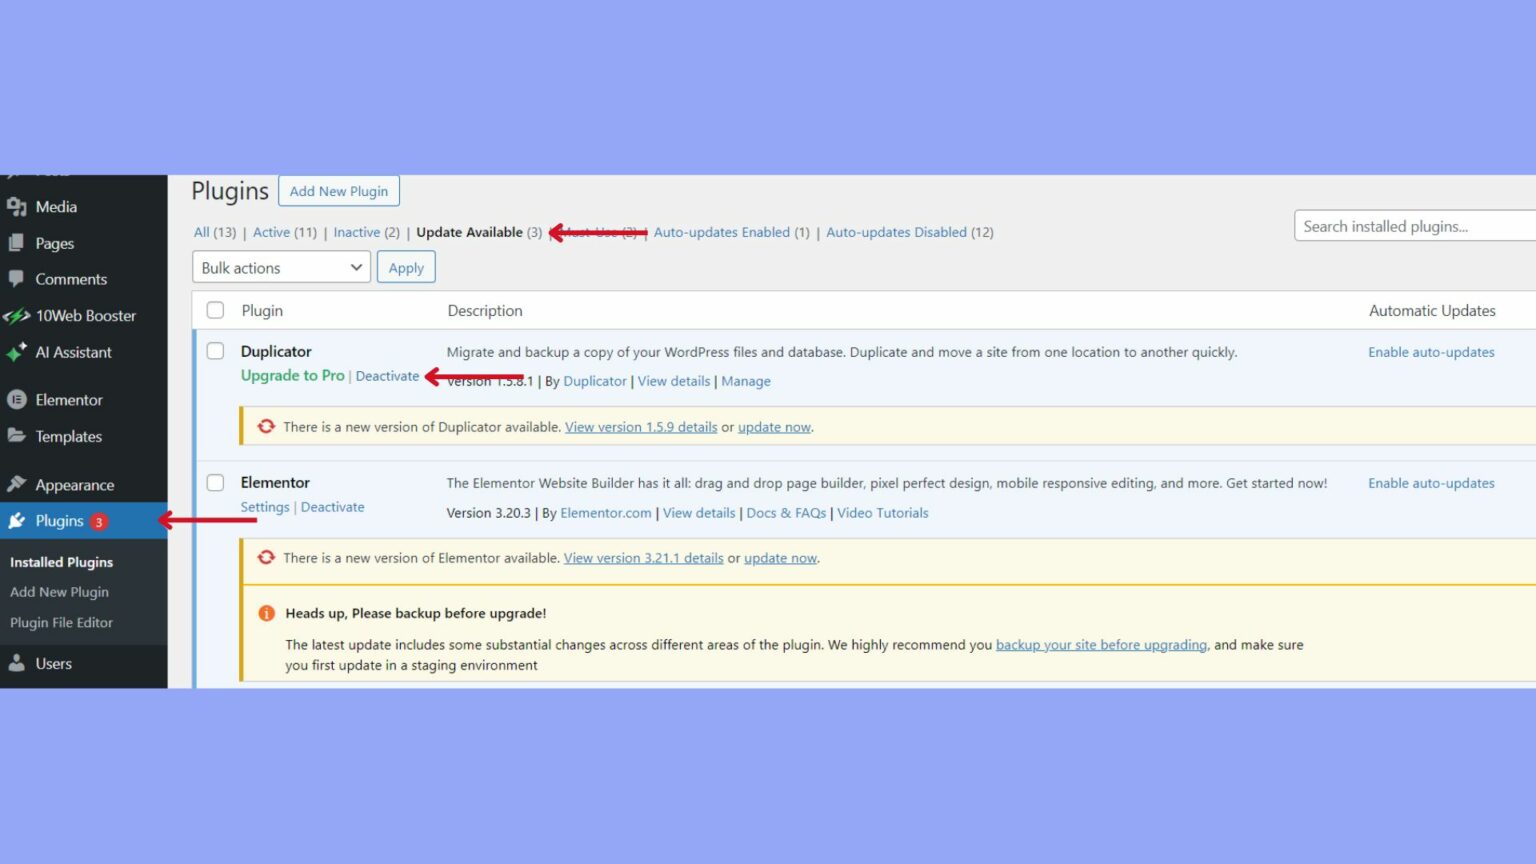This screenshot has width=1536, height=864.
Task: Enable auto-updates for Elementor
Action: (1431, 482)
